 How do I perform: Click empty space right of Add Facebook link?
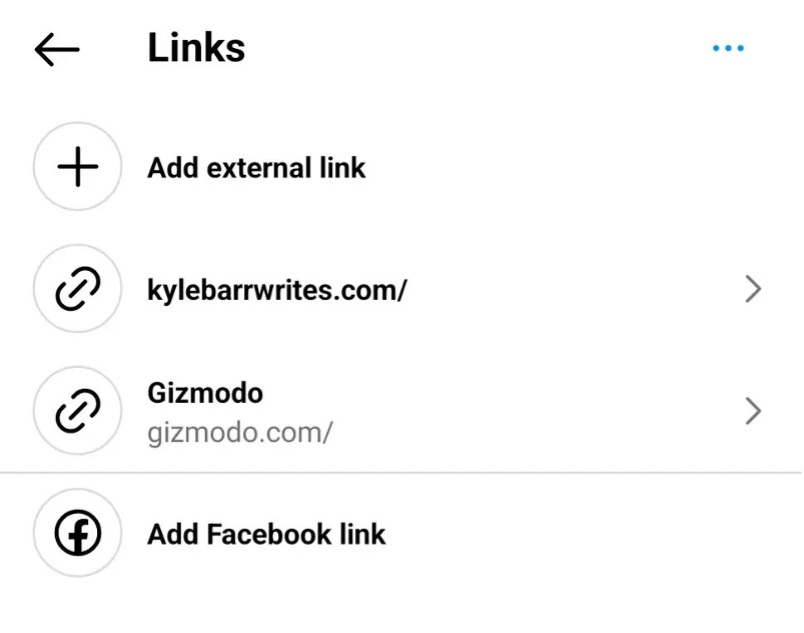click(580, 534)
